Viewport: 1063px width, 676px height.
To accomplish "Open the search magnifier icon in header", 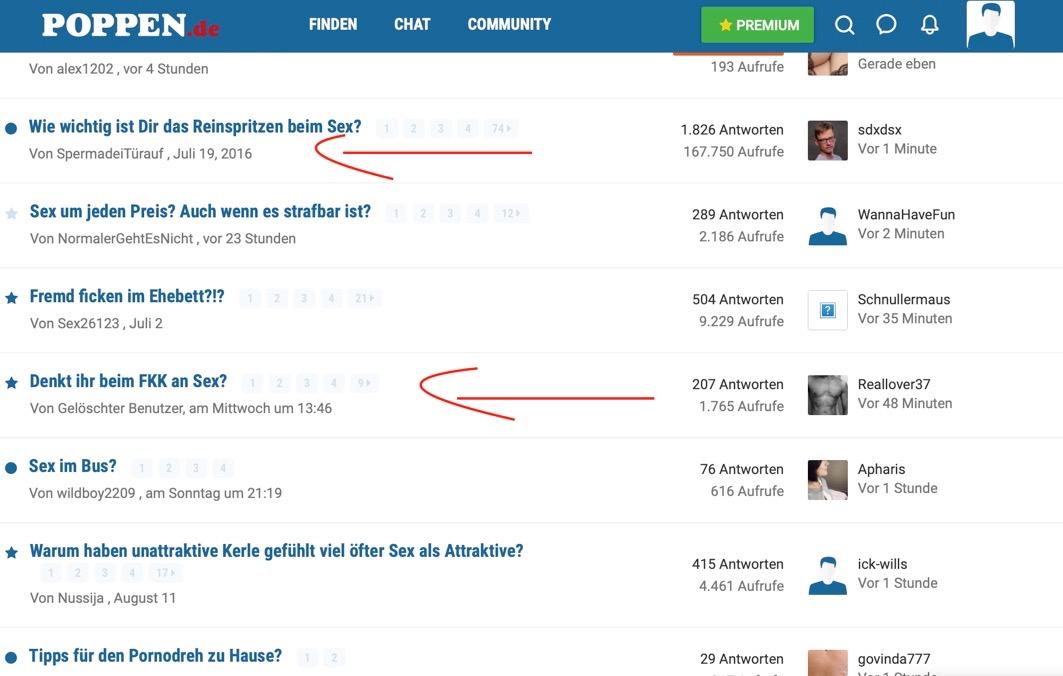I will tap(845, 25).
